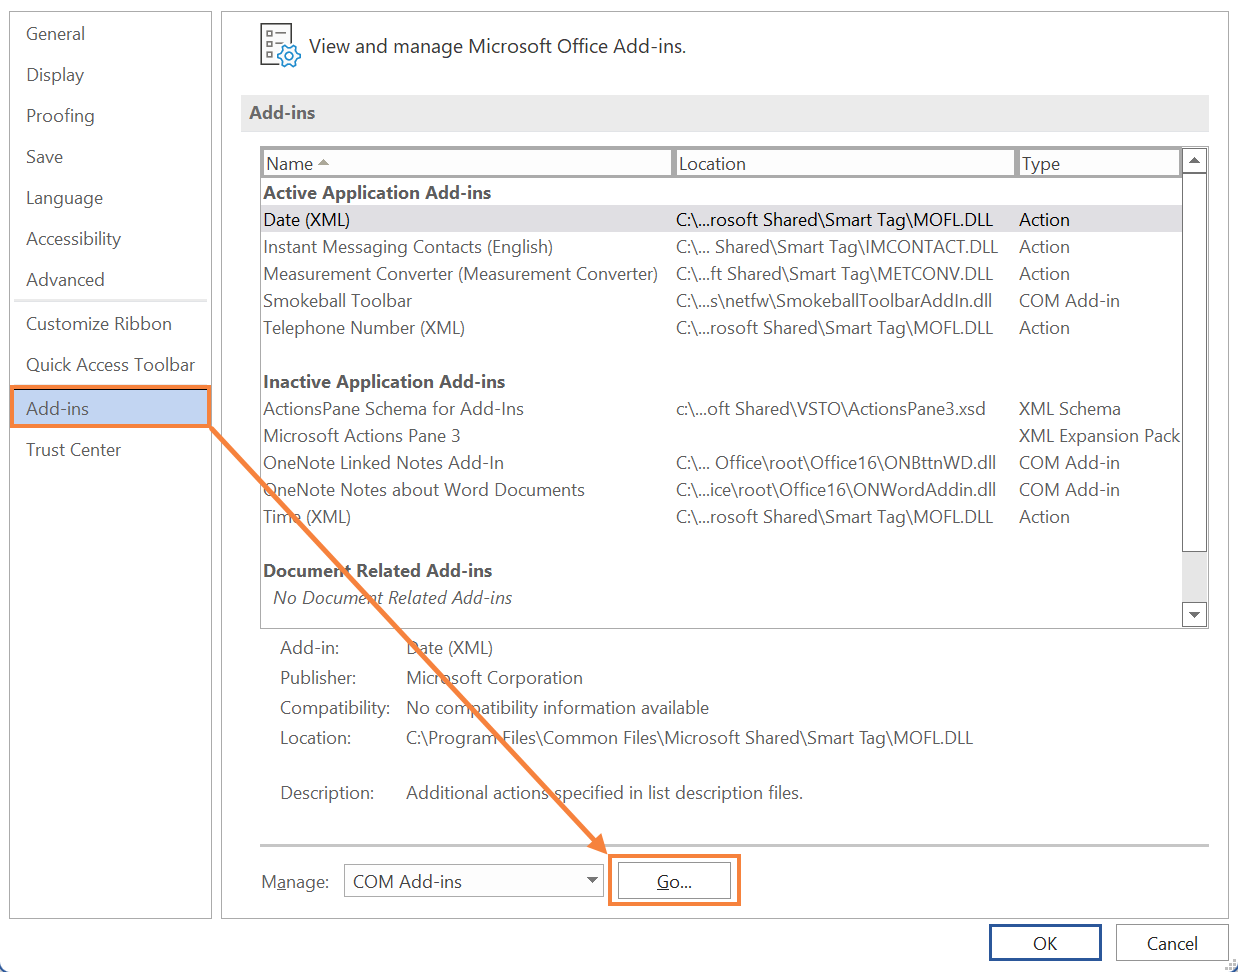Select Quick Access Toolbar category
Viewport: 1238px width, 972px height.
pos(110,365)
